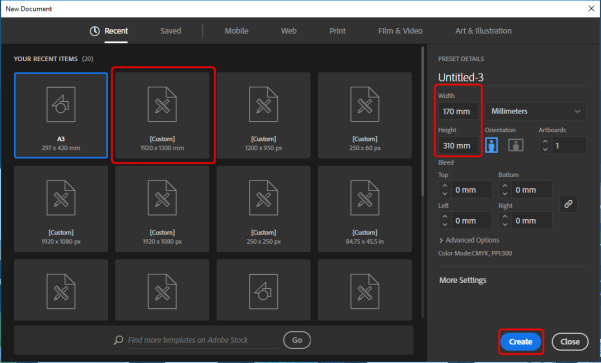Choose portrait orientation

(x=491, y=145)
